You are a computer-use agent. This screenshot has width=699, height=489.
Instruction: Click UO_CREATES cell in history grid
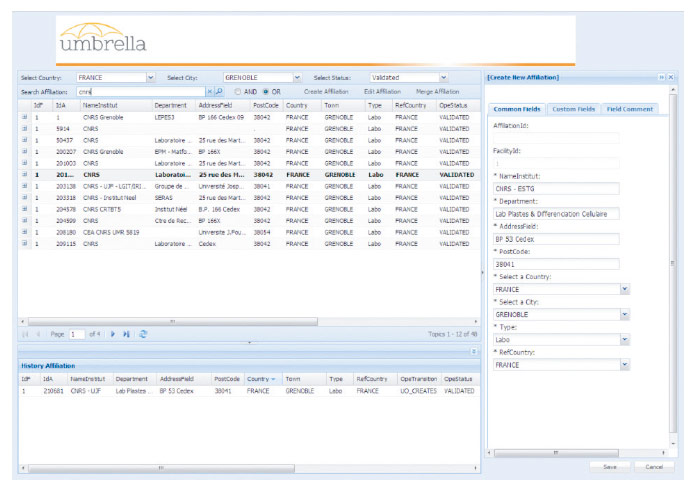click(418, 391)
